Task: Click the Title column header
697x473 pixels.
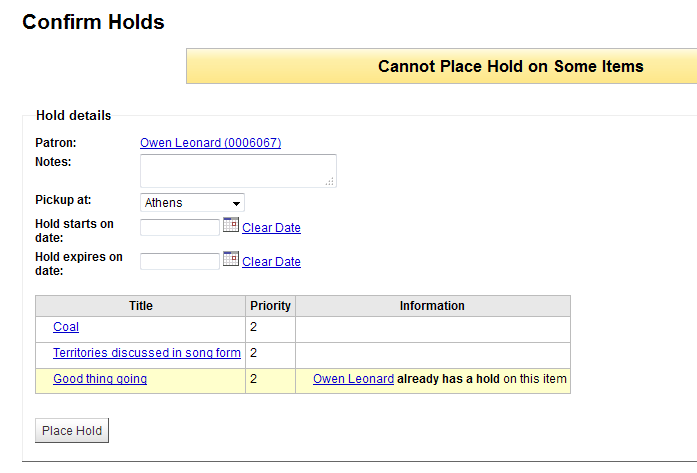Action: [x=140, y=306]
